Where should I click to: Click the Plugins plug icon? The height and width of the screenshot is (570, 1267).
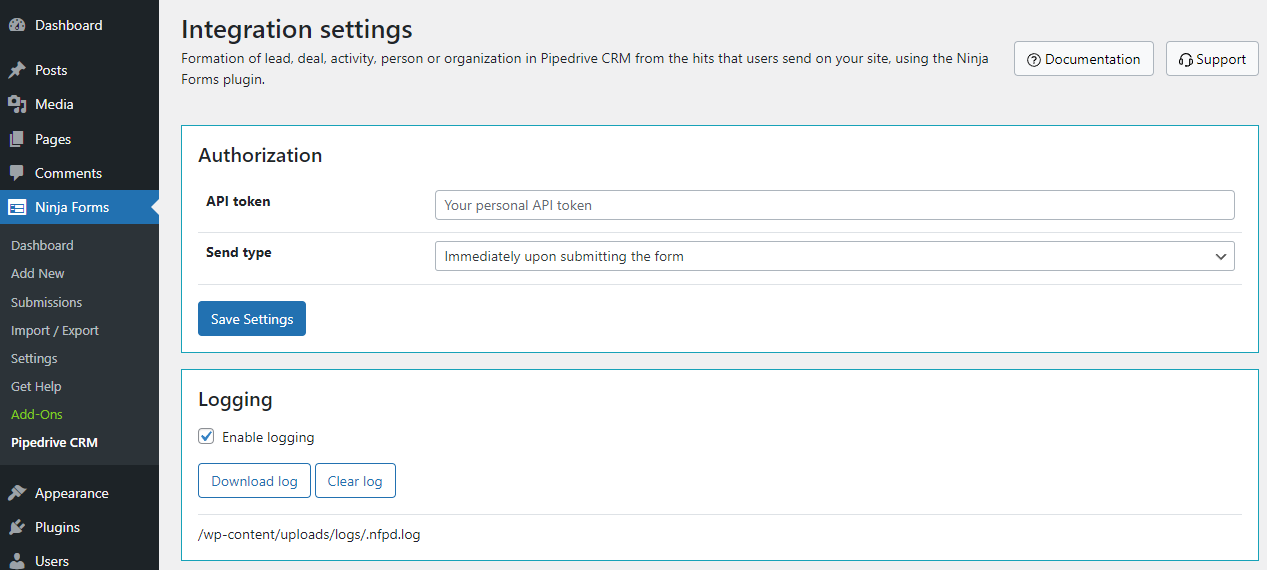[x=17, y=527]
